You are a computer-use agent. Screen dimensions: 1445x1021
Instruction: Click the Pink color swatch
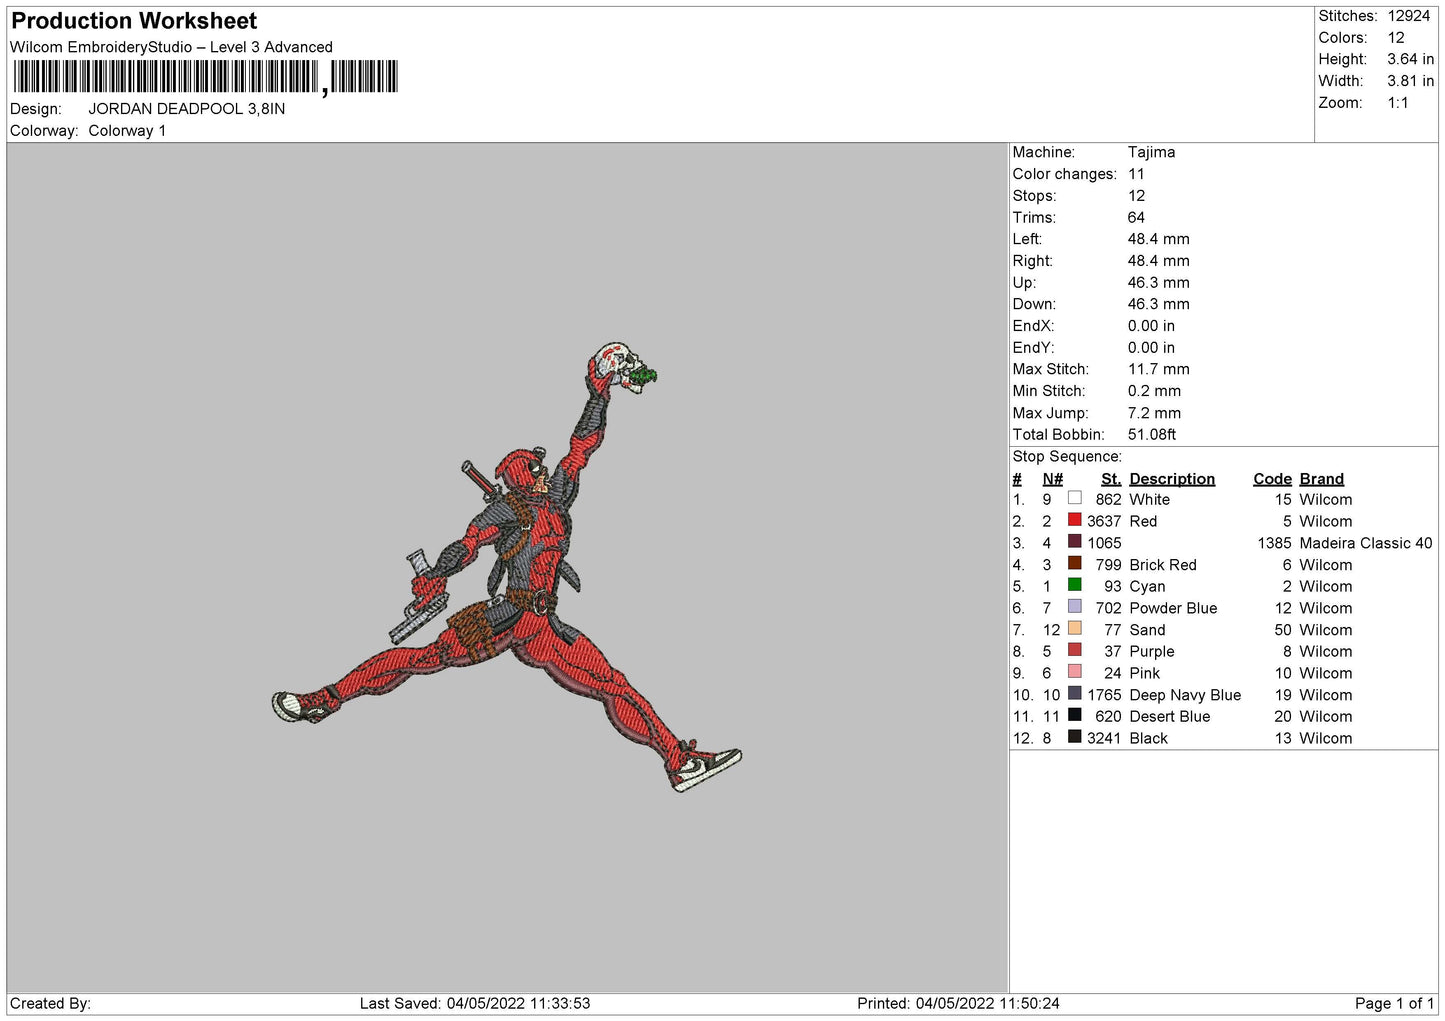coord(1074,672)
